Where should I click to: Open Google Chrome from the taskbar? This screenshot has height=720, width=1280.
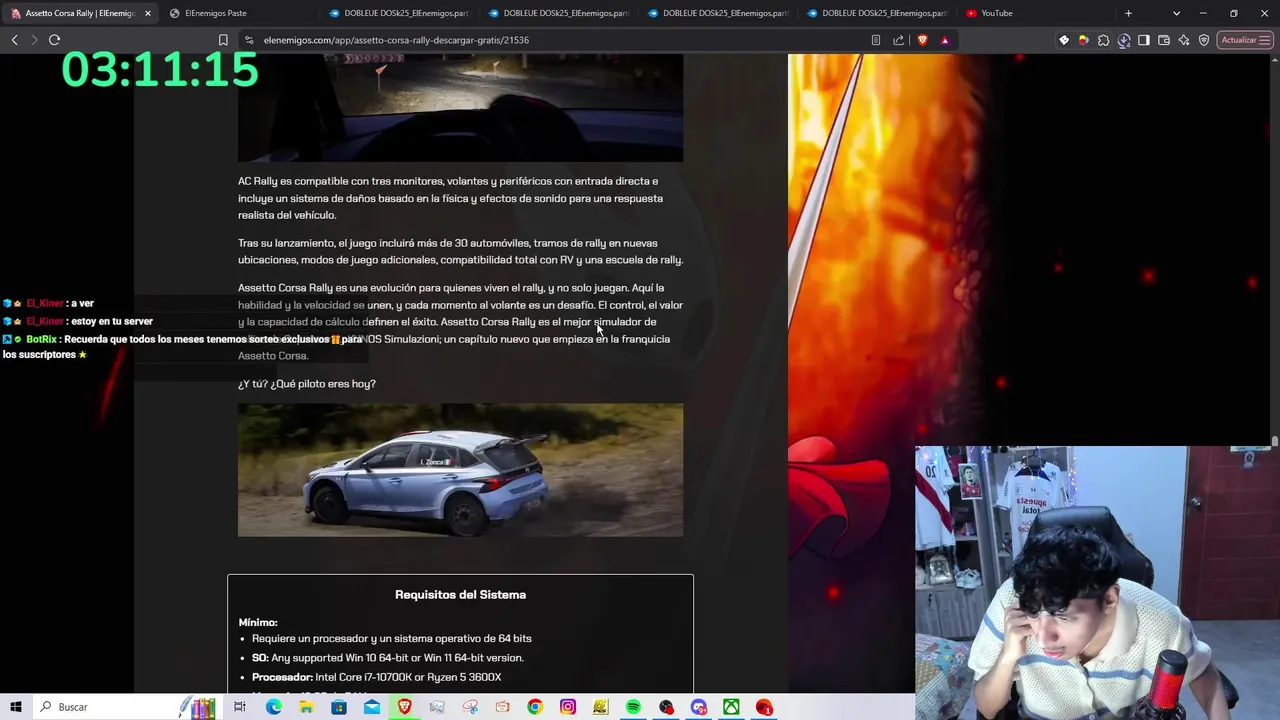535,707
